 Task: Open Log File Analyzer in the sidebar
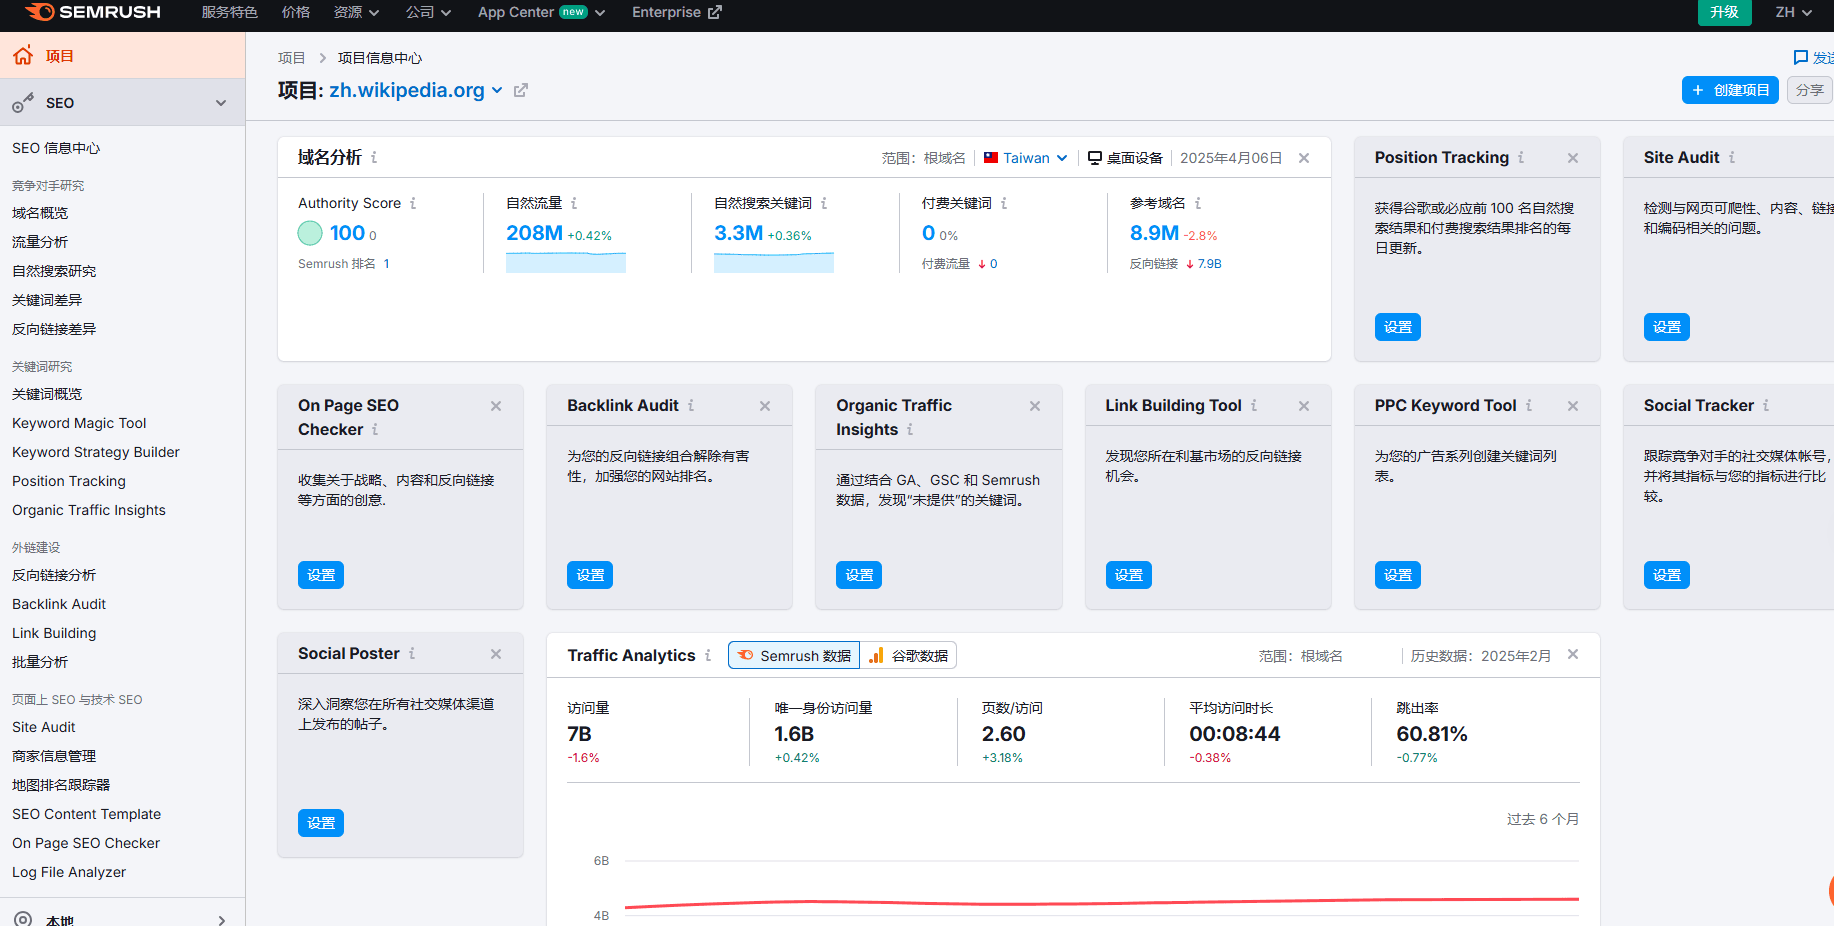point(69,872)
